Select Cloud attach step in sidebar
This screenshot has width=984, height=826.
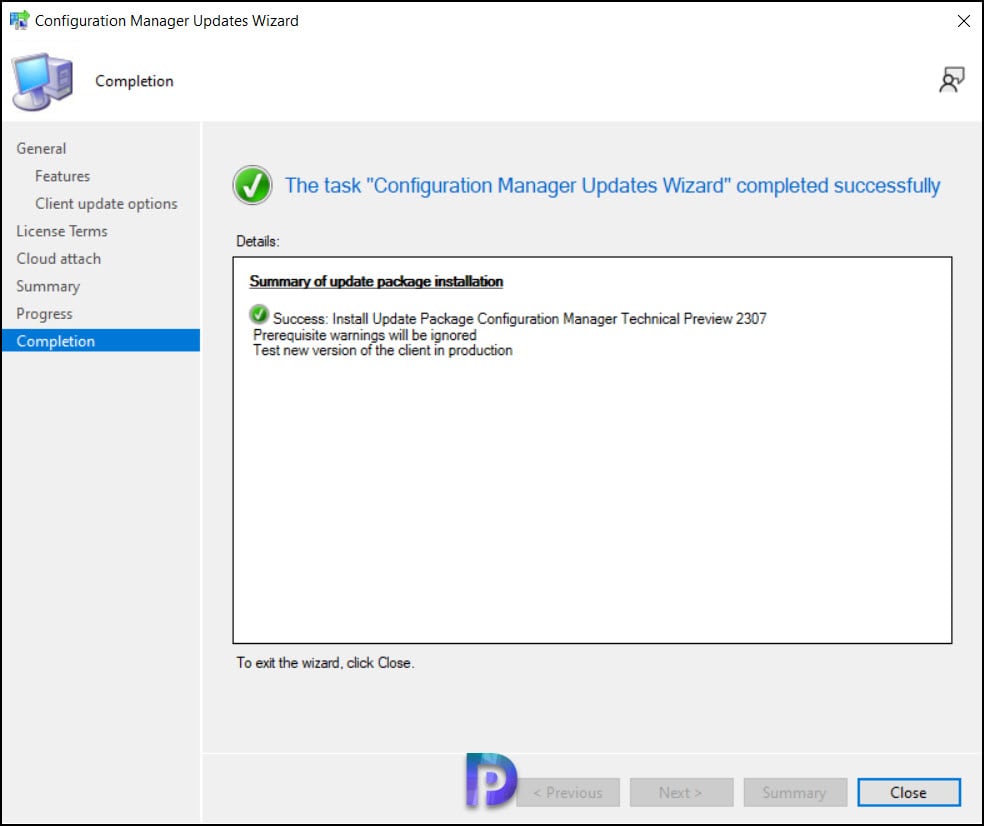click(58, 259)
